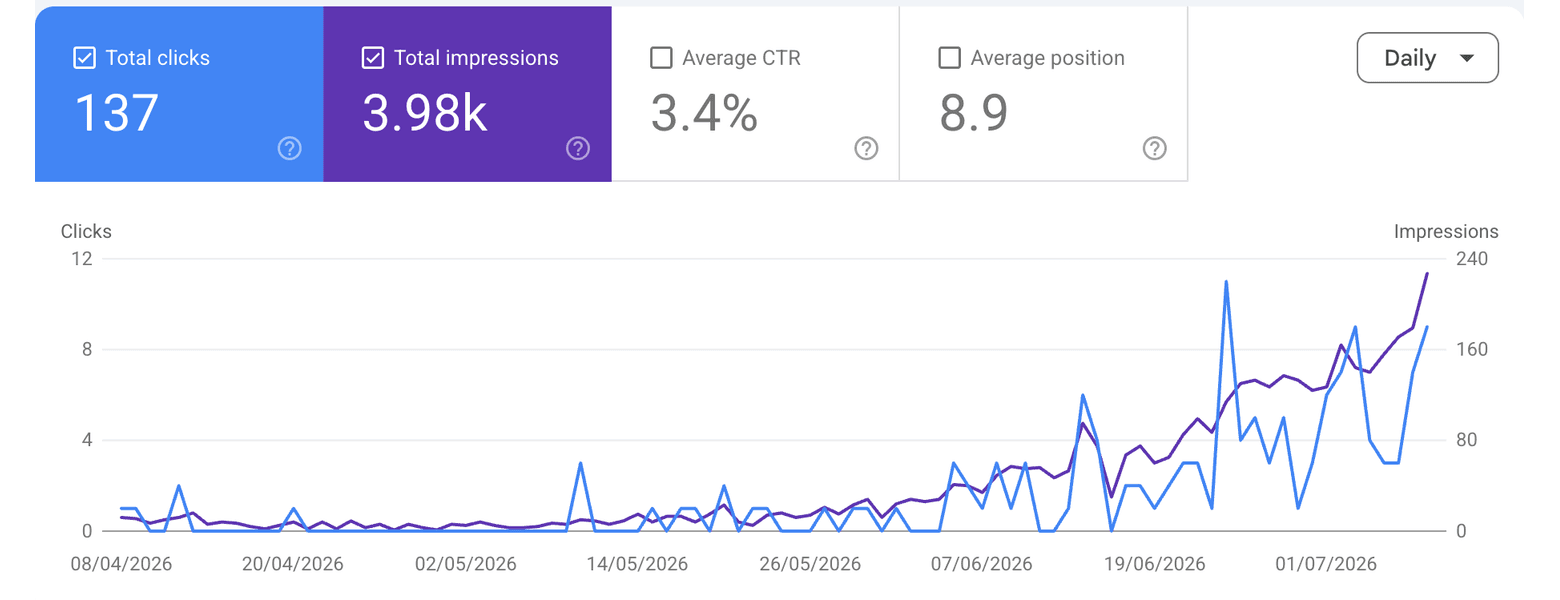Viewport: 1560px width, 600px height.
Task: Open the Daily granularity dropdown
Action: 1427,58
